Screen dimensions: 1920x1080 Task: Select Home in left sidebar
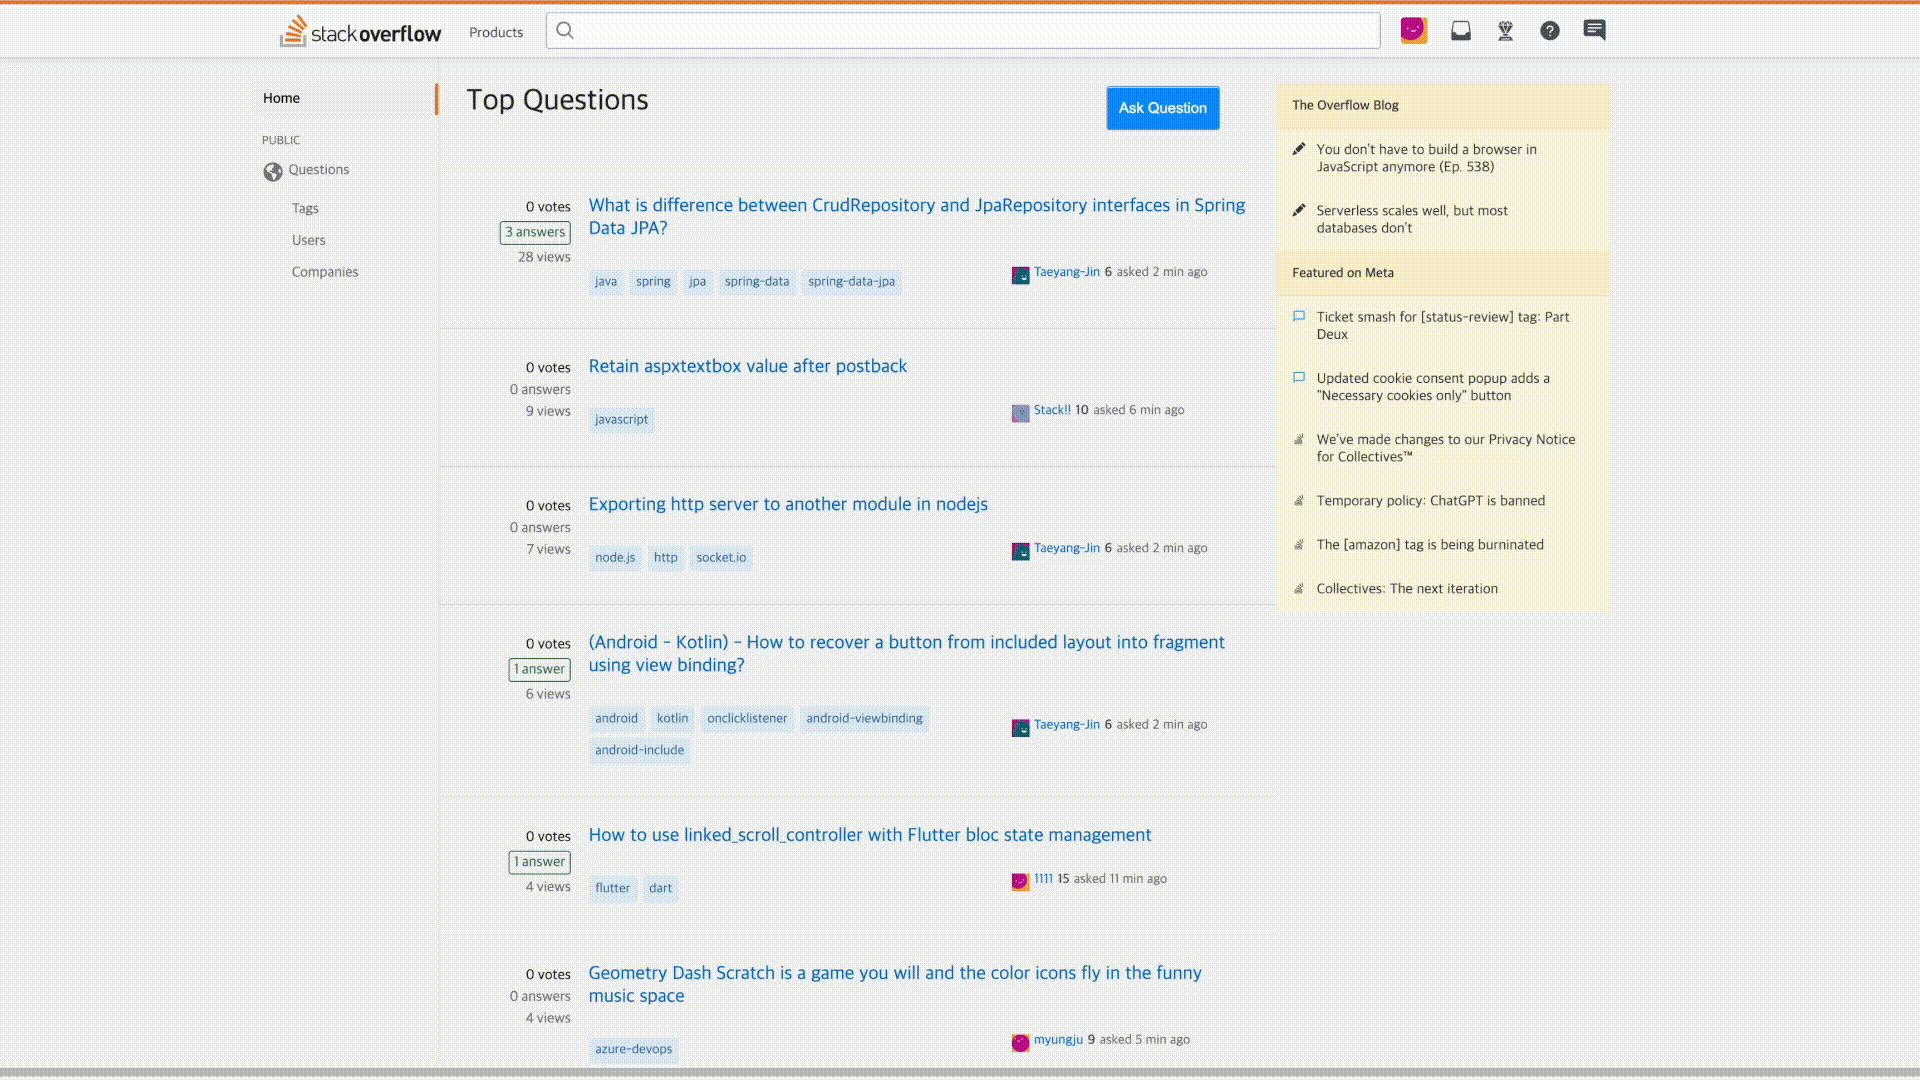281,98
